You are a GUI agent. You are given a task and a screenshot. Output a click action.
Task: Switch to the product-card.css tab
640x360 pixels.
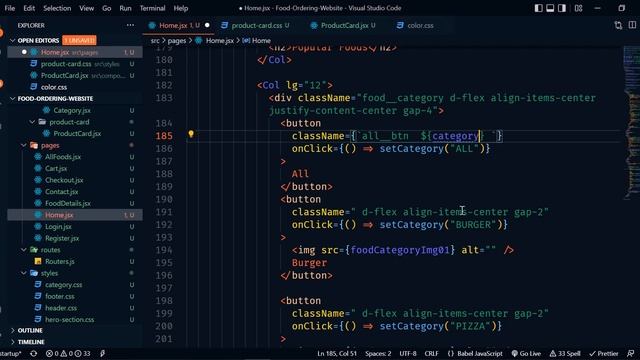coord(256,25)
